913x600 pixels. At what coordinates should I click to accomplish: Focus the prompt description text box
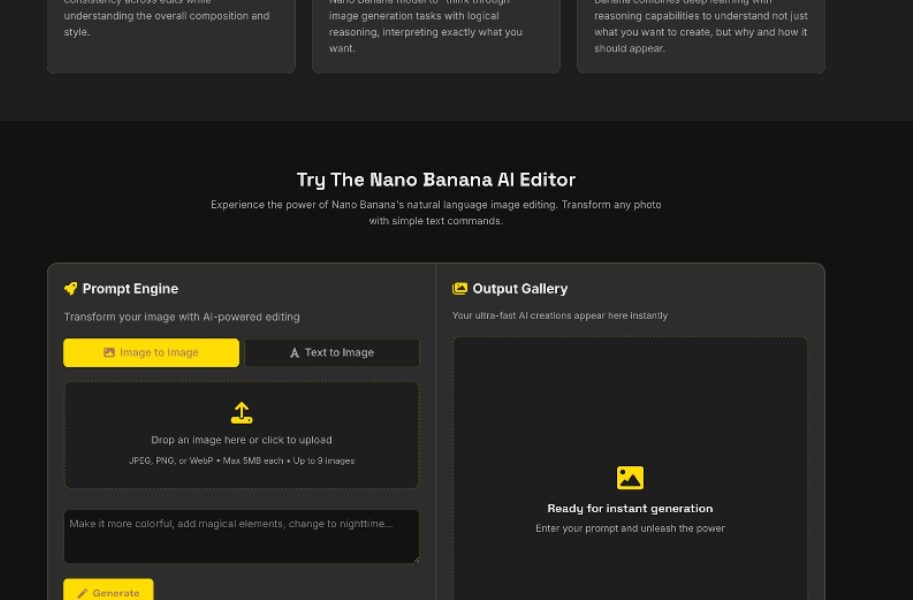240,535
